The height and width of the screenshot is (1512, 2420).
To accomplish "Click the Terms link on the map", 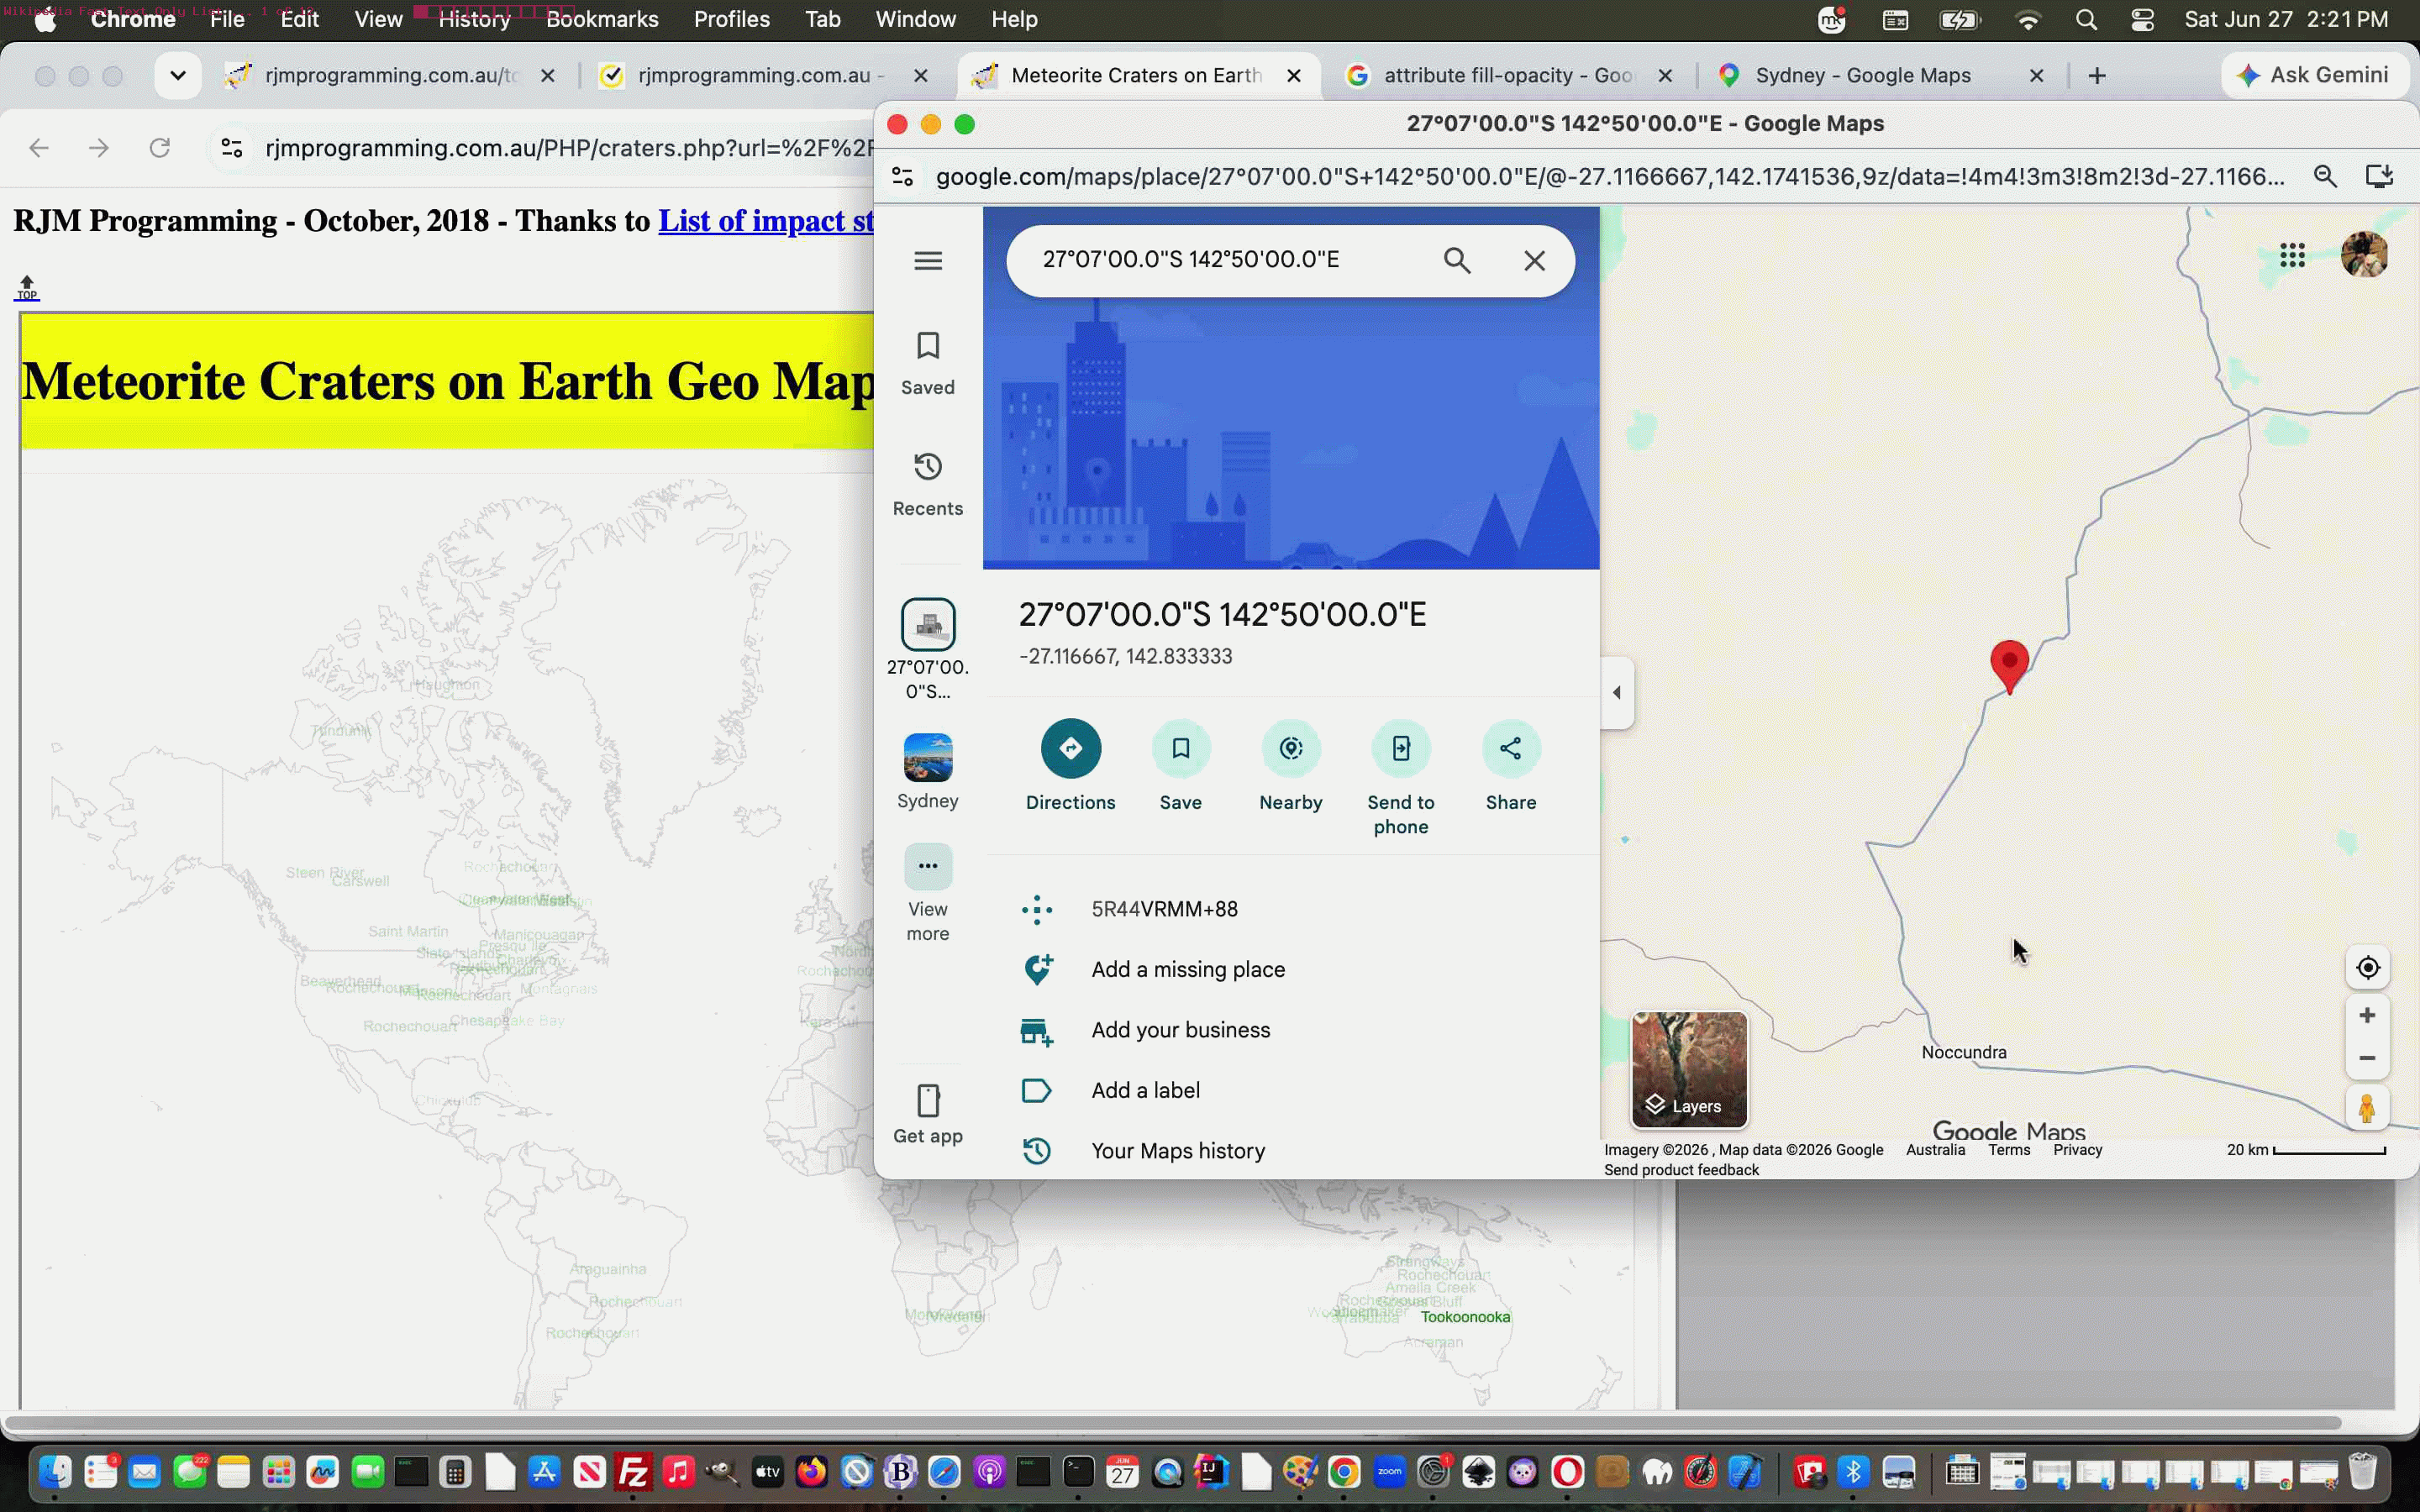I will pyautogui.click(x=2009, y=1150).
